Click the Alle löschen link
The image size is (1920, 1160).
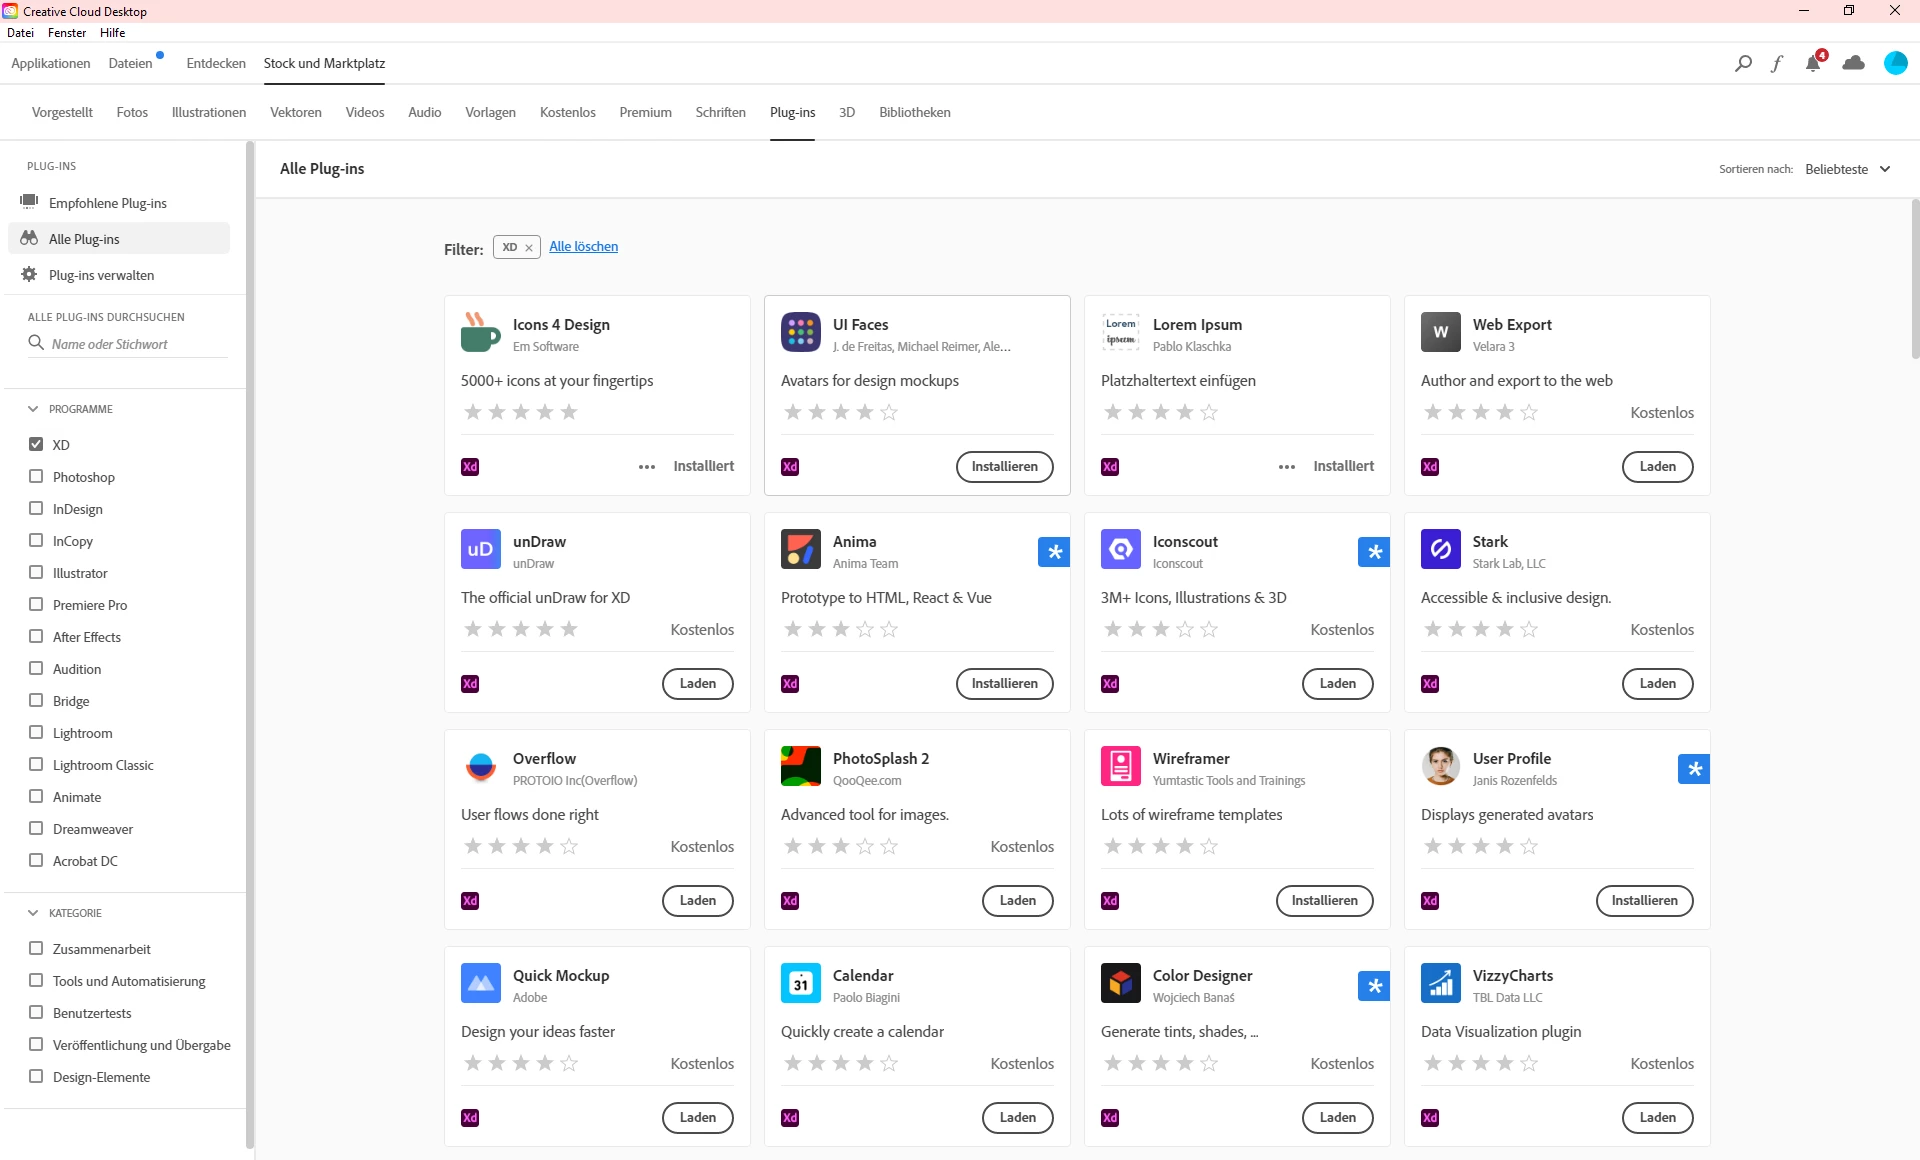tap(583, 247)
